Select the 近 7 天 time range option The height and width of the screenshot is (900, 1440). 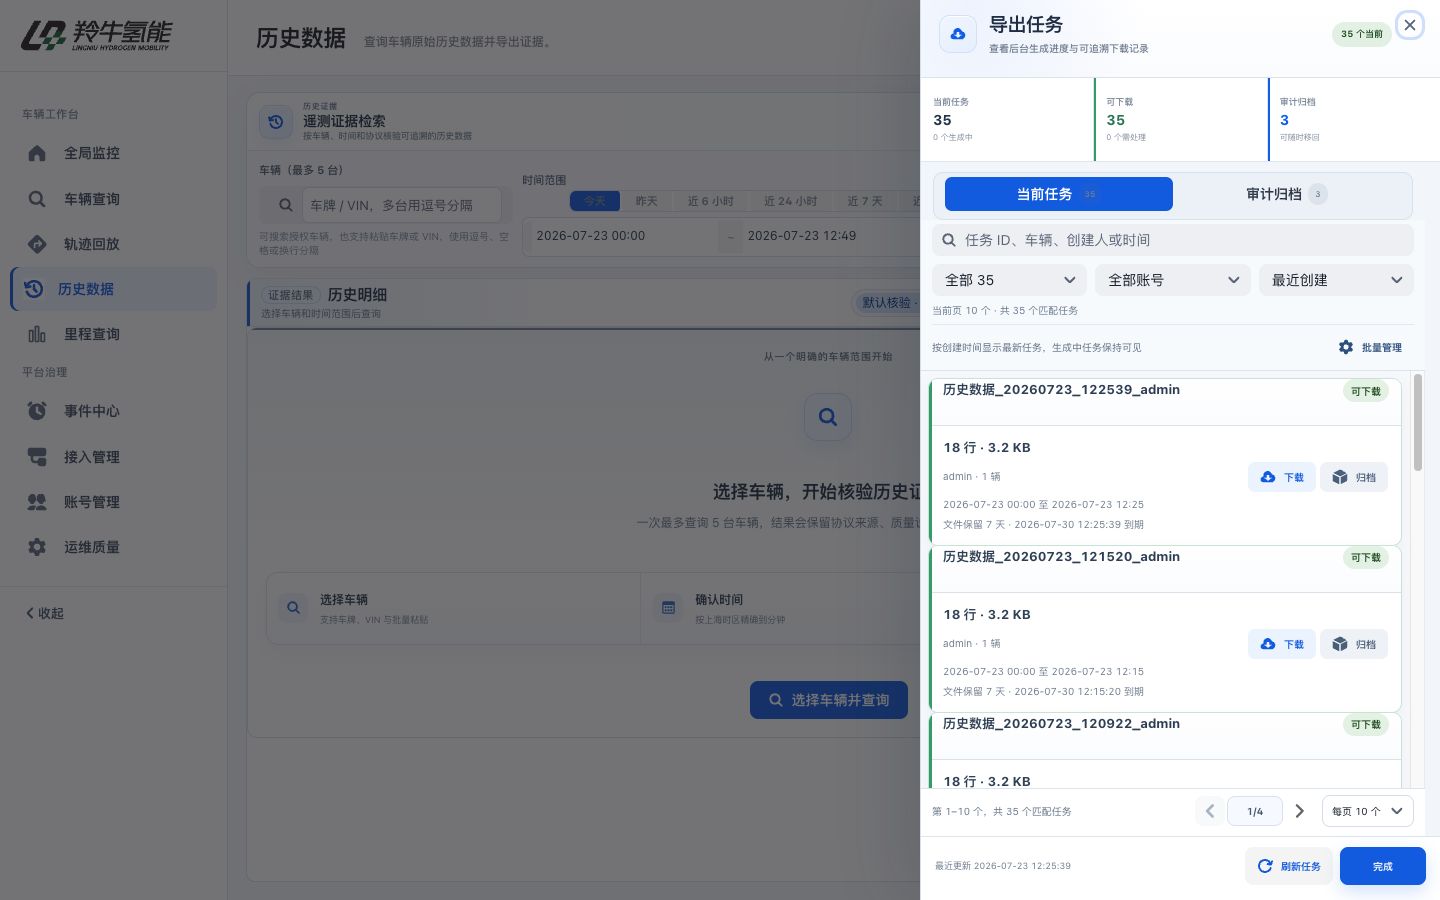pos(865,201)
